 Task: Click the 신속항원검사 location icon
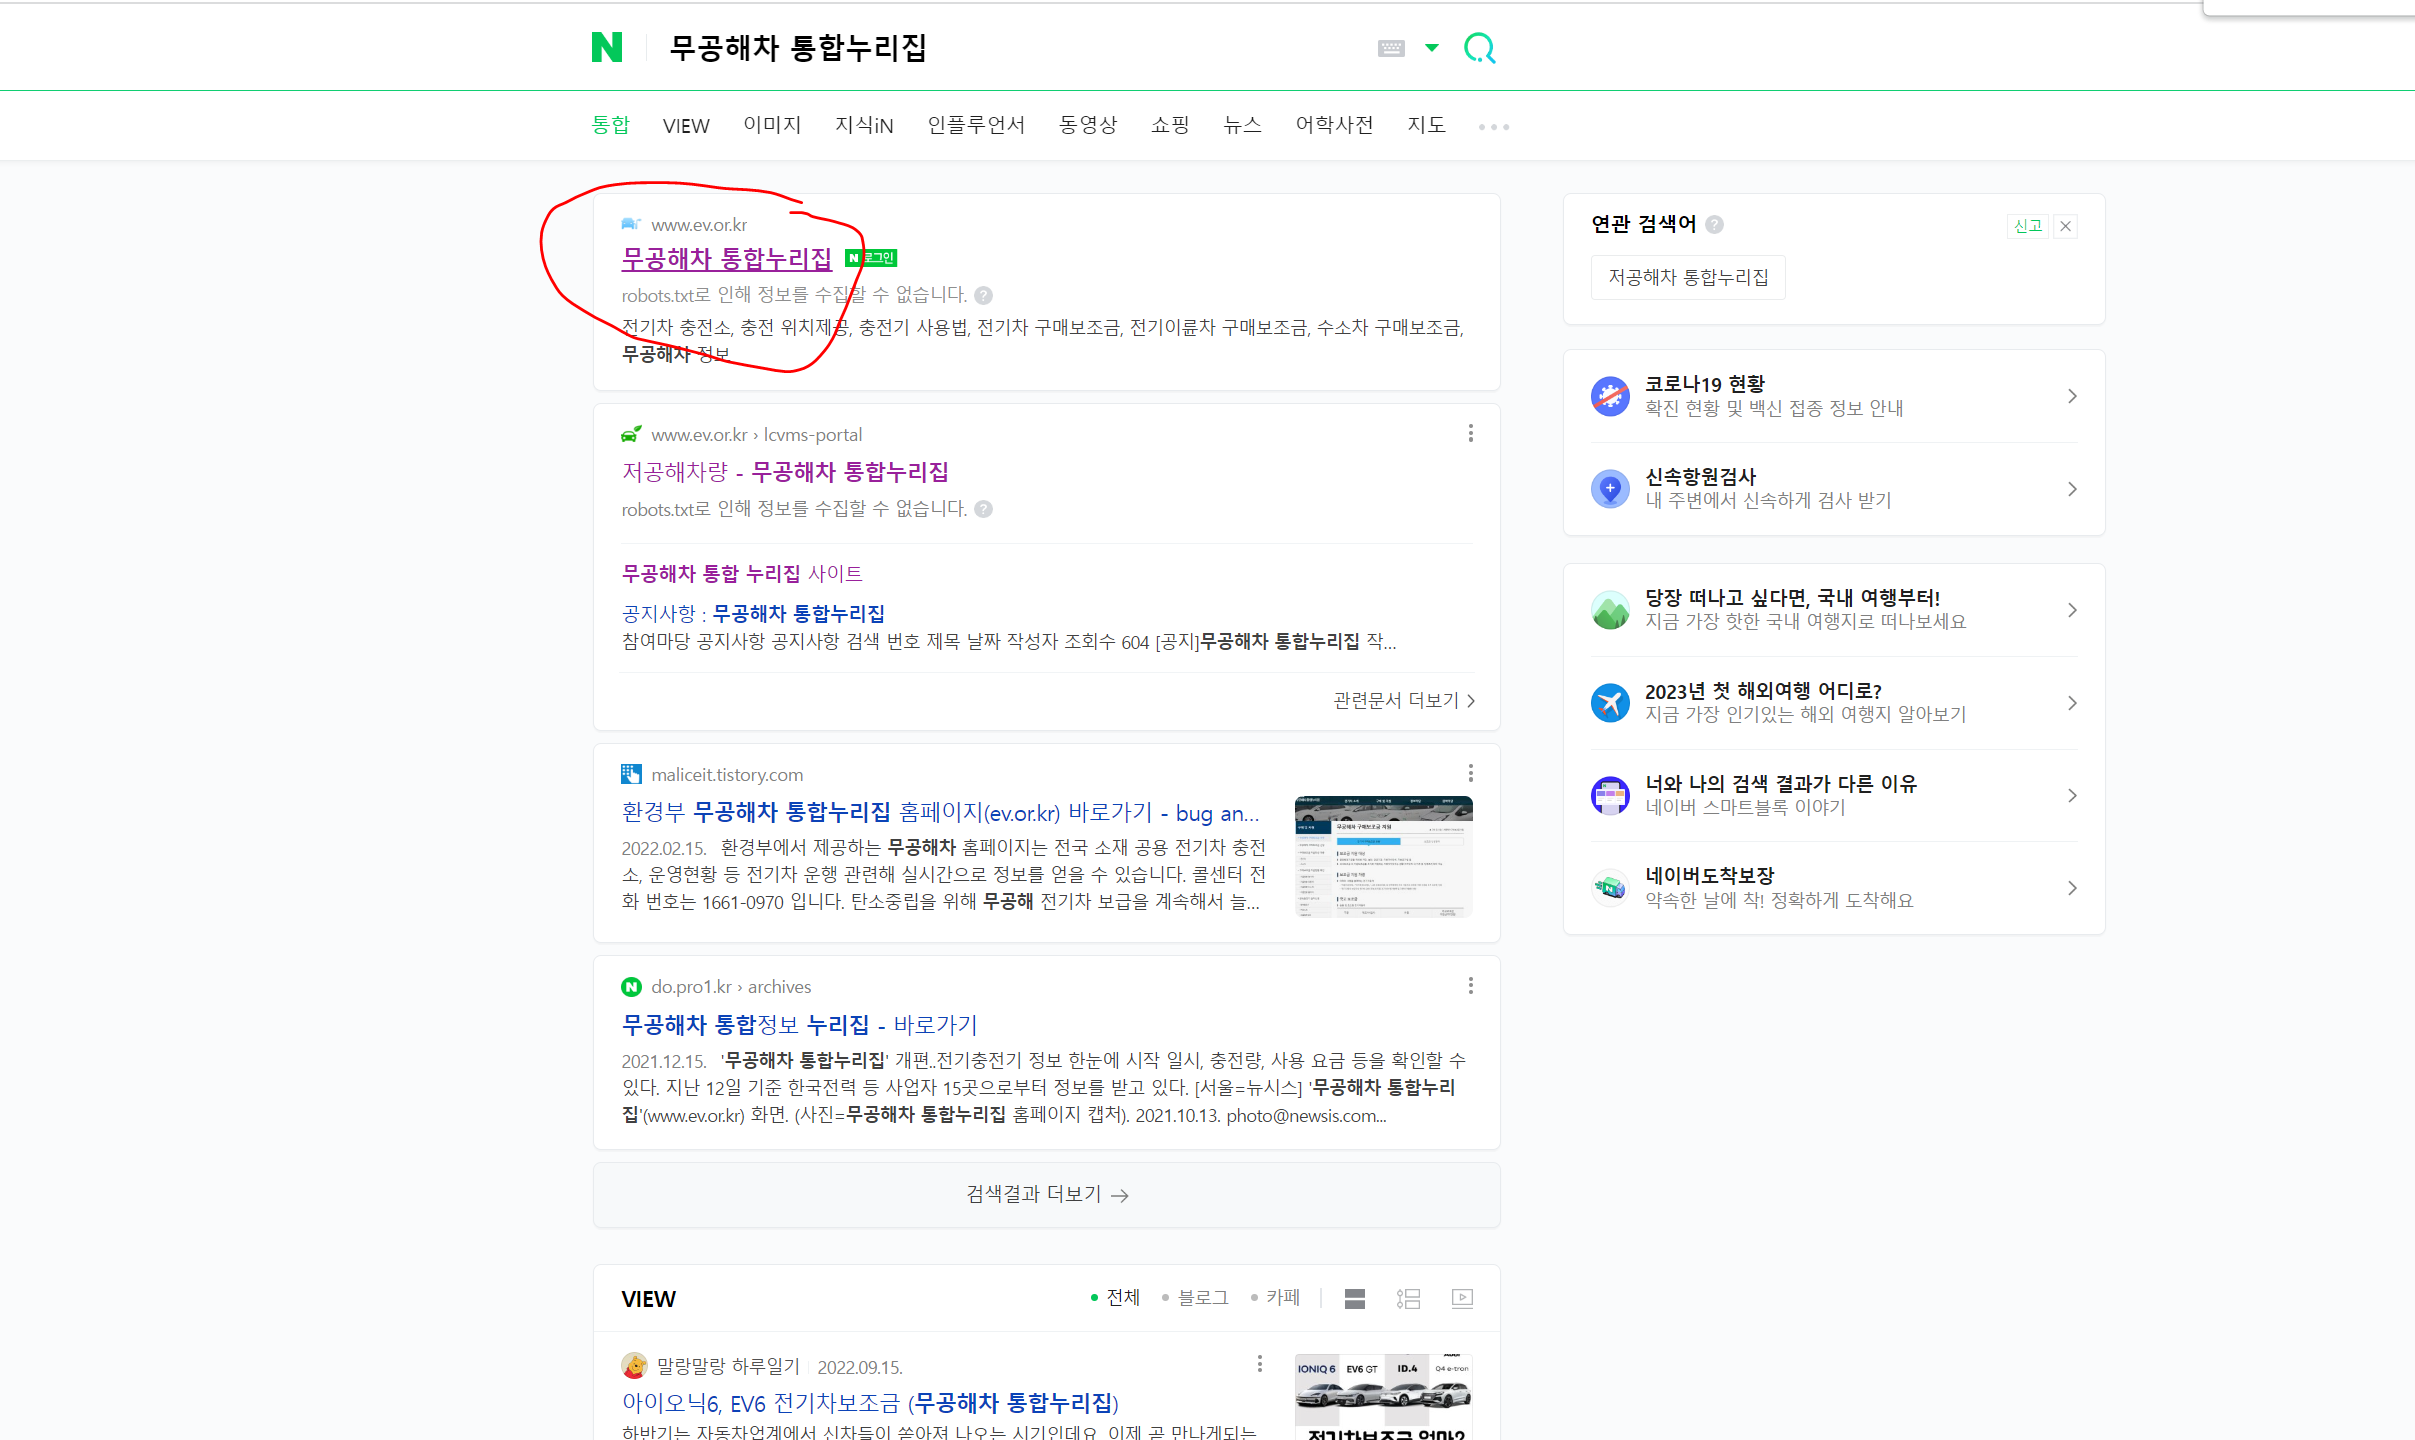1610,489
